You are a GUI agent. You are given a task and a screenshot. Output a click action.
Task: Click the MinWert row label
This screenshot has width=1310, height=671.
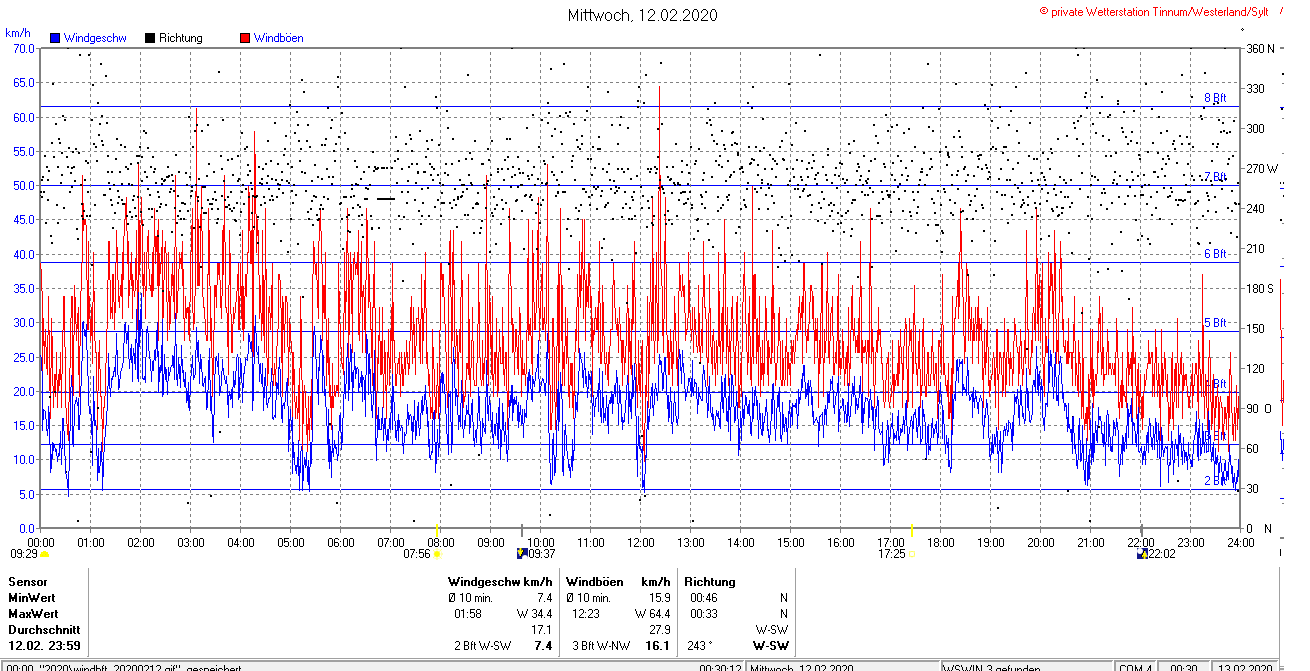34,597
